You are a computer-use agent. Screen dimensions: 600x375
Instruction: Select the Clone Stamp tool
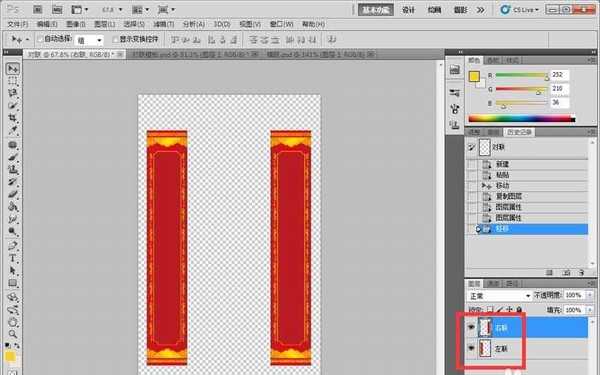[13, 170]
